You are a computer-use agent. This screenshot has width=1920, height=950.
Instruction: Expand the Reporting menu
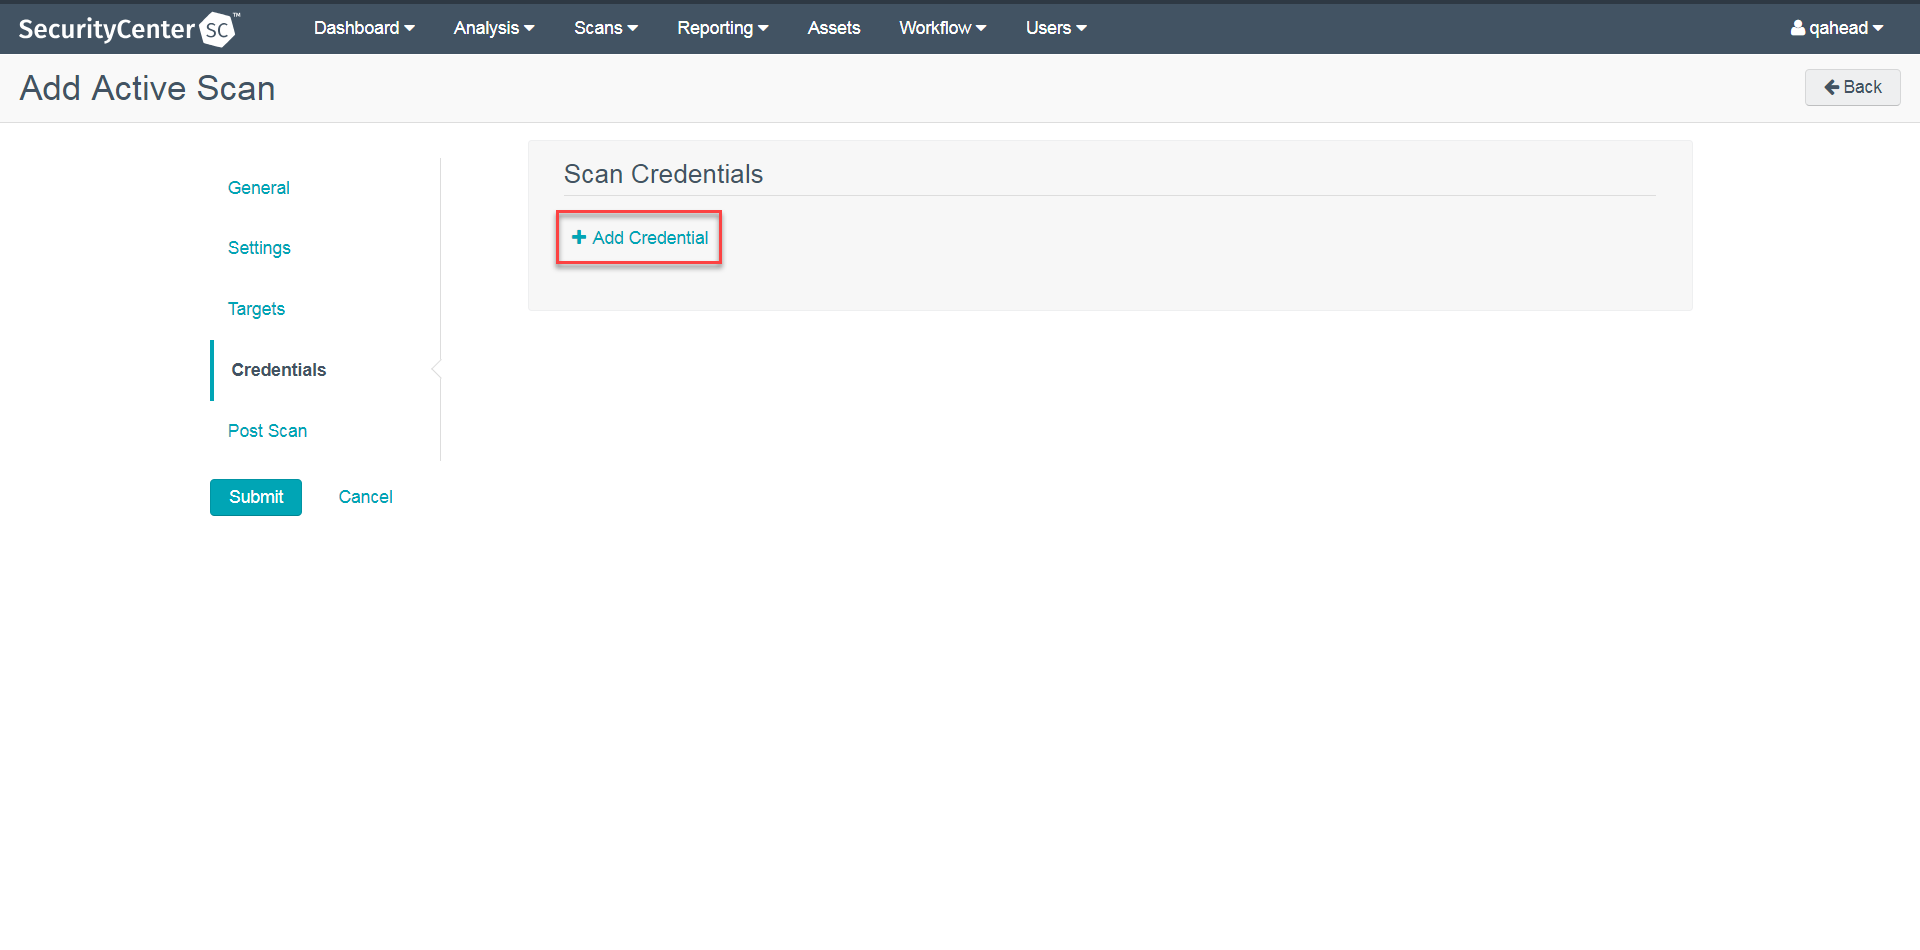[722, 28]
